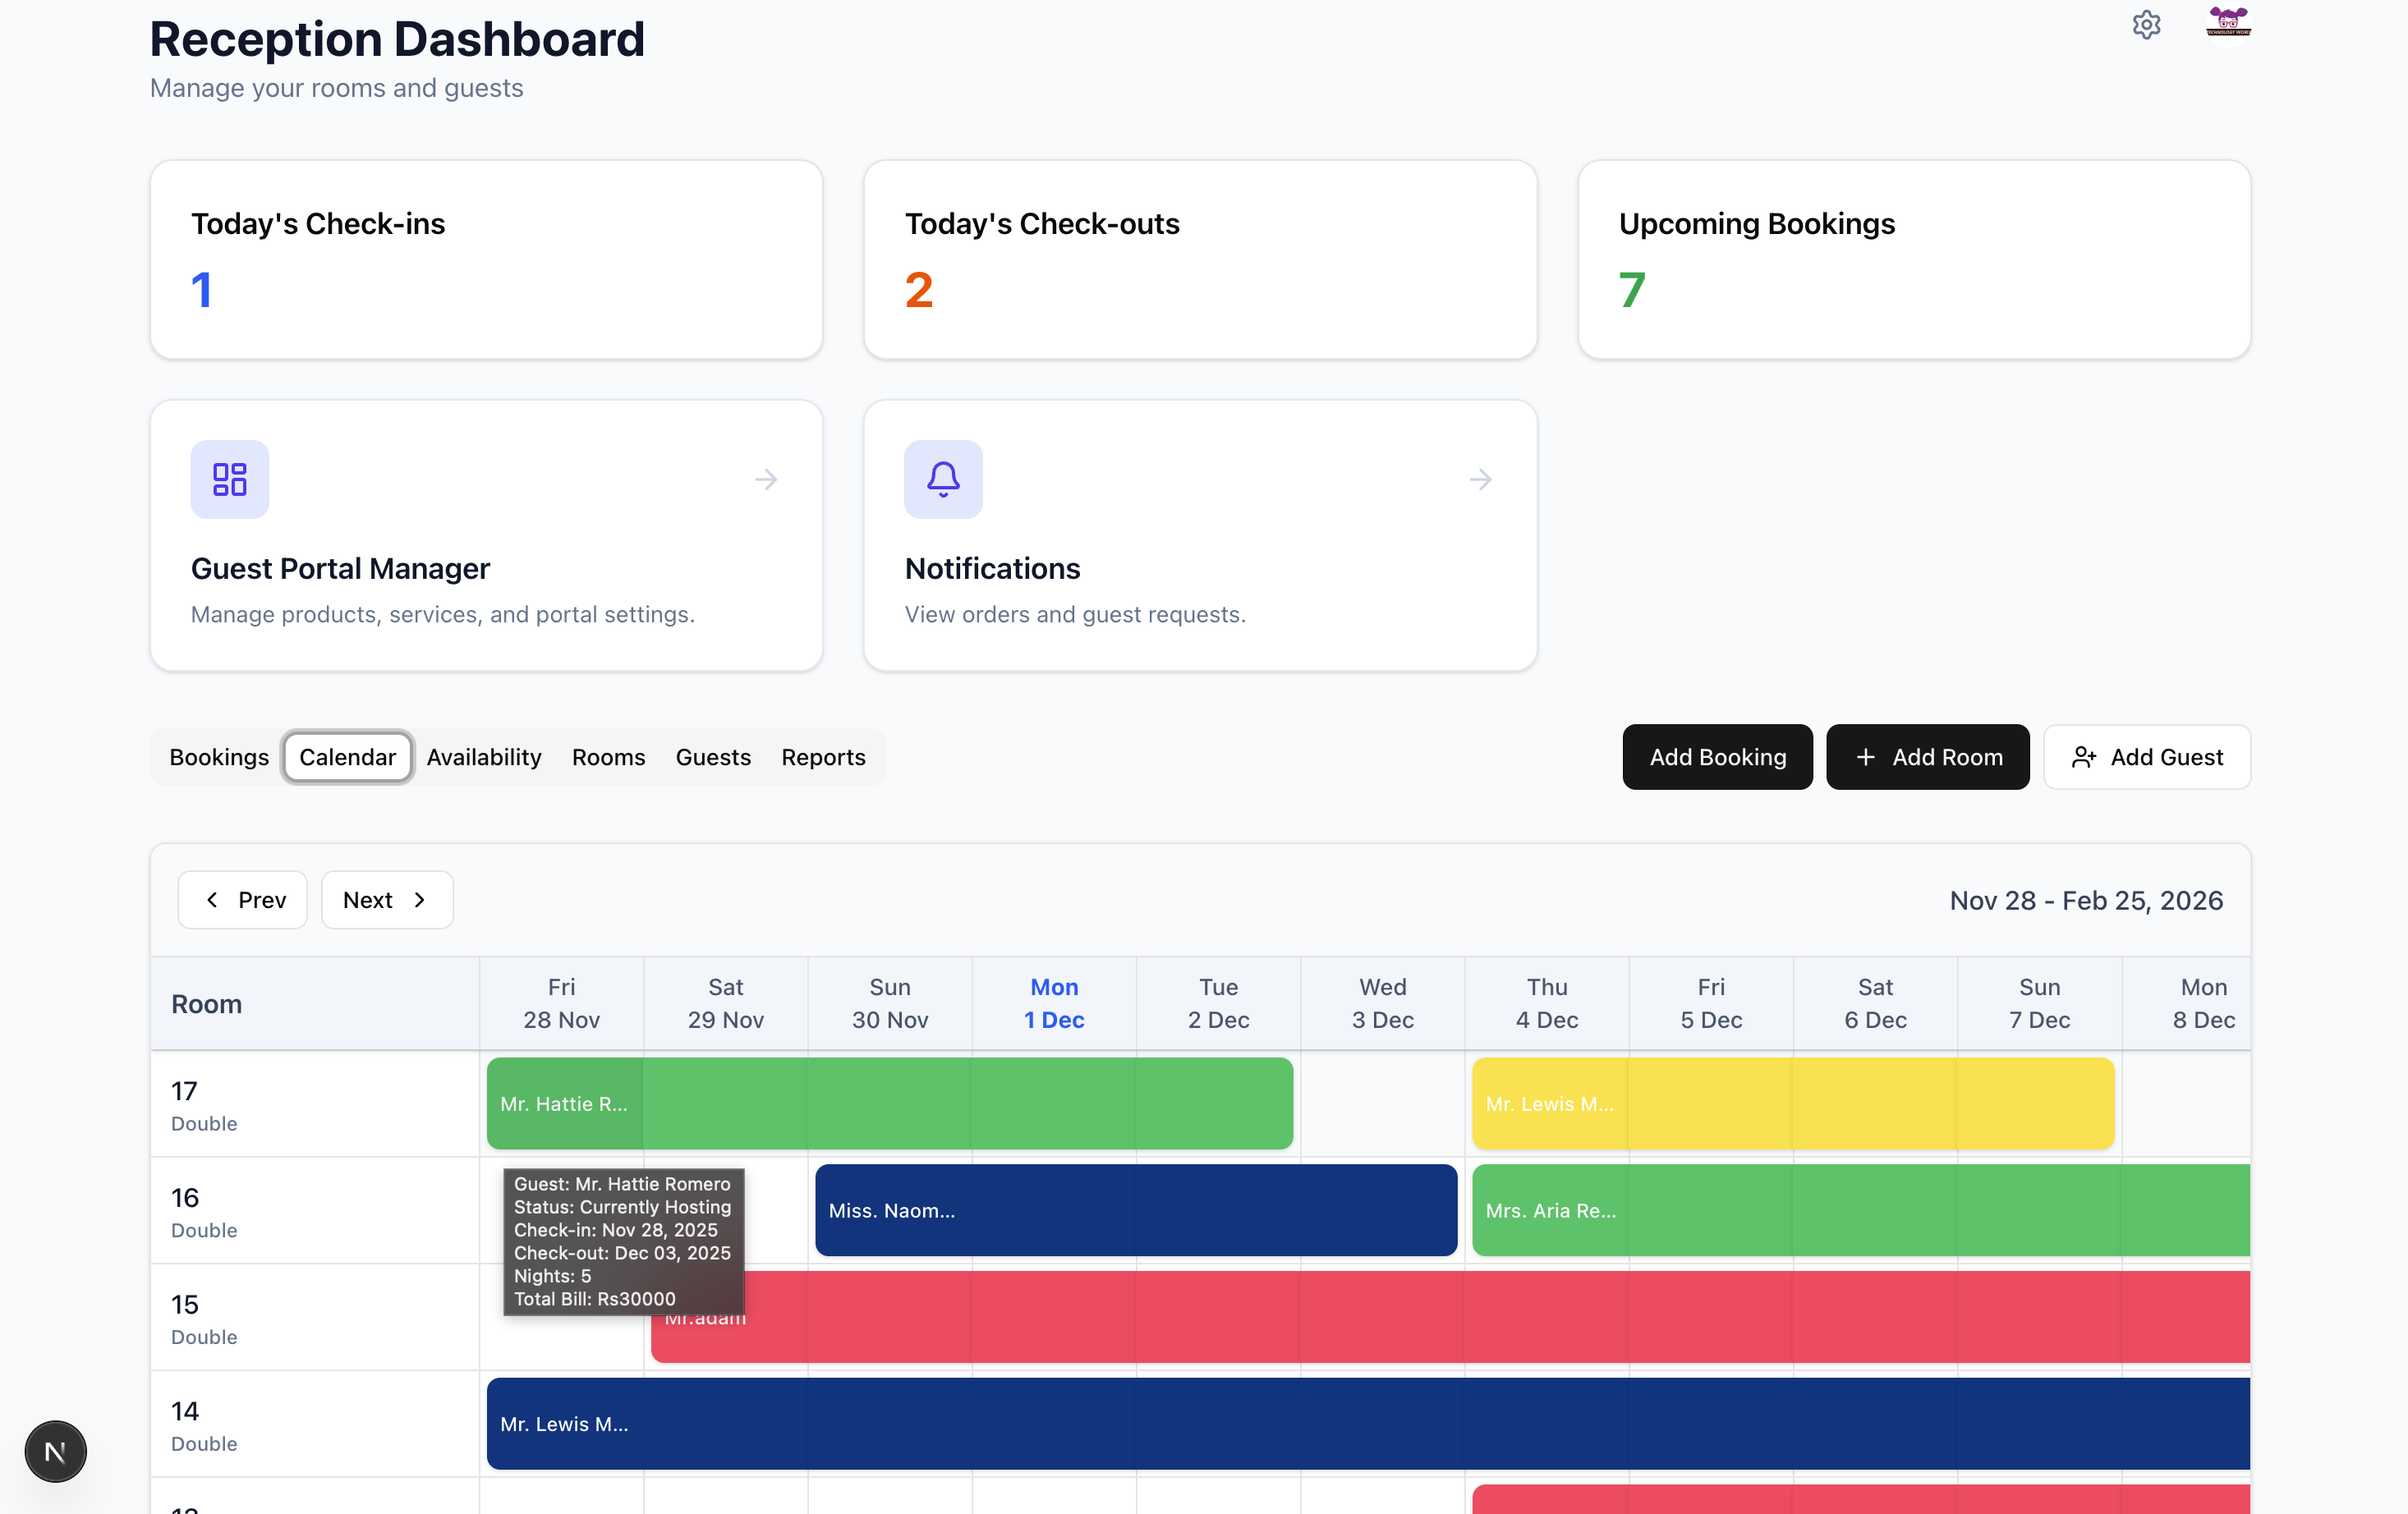Click the Notifications bell icon
Image resolution: width=2408 pixels, height=1514 pixels.
pyautogui.click(x=943, y=479)
